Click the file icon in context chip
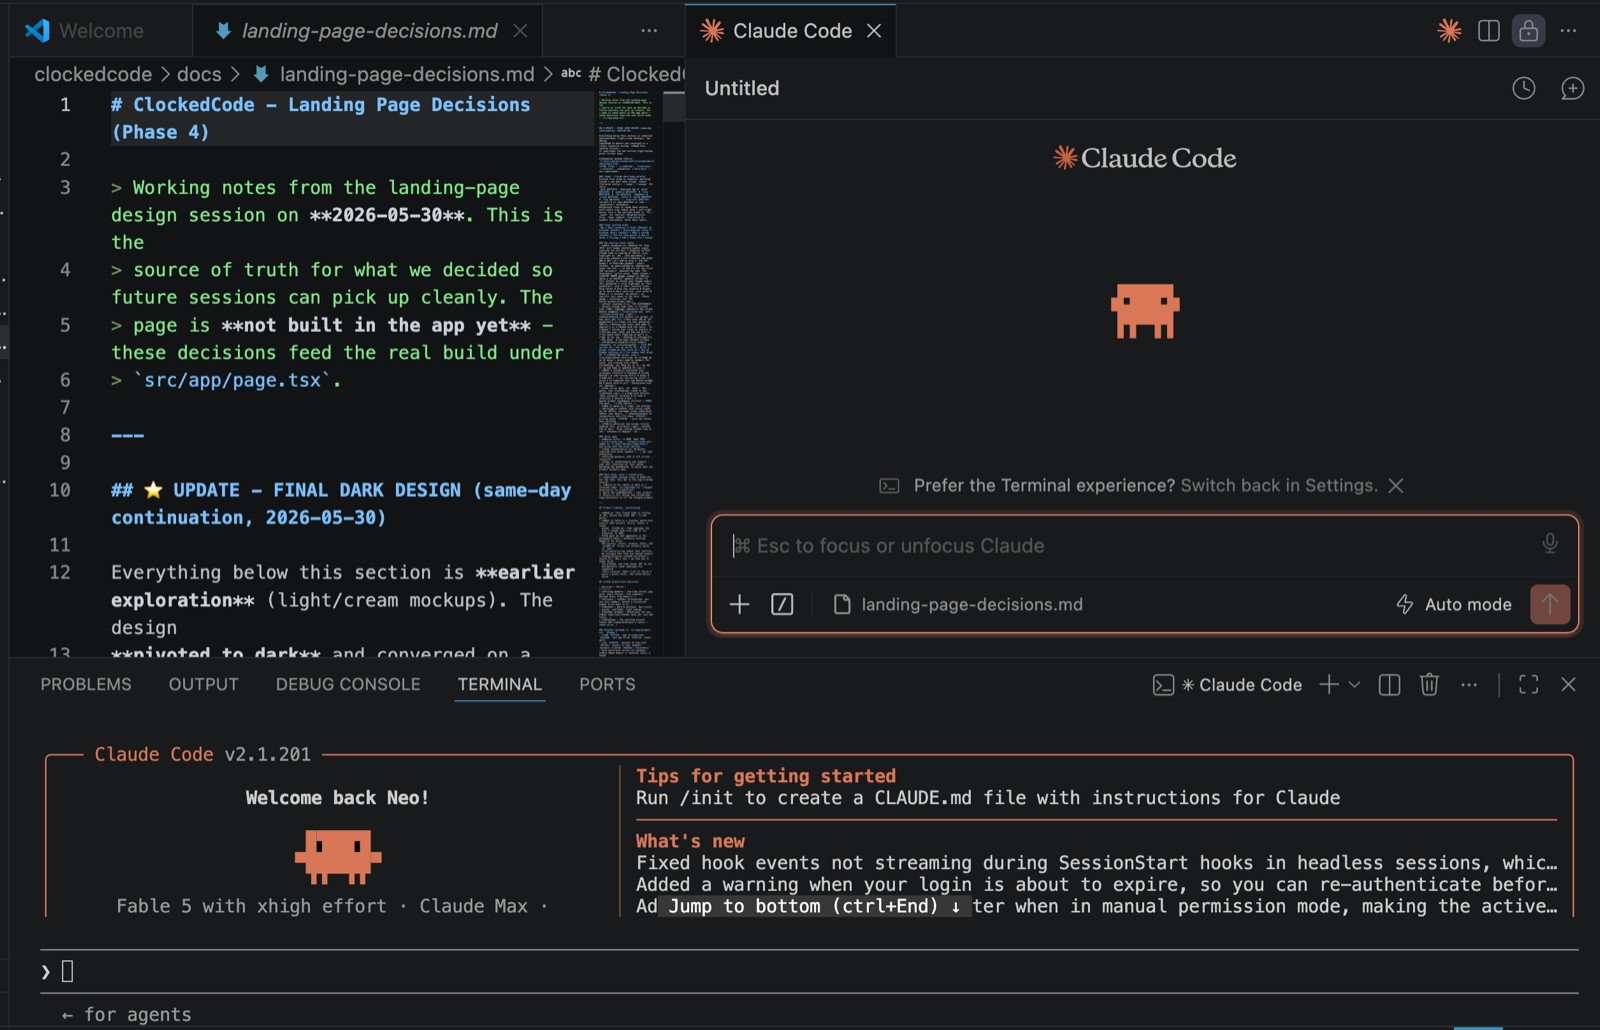Viewport: 1600px width, 1030px height. pos(842,604)
